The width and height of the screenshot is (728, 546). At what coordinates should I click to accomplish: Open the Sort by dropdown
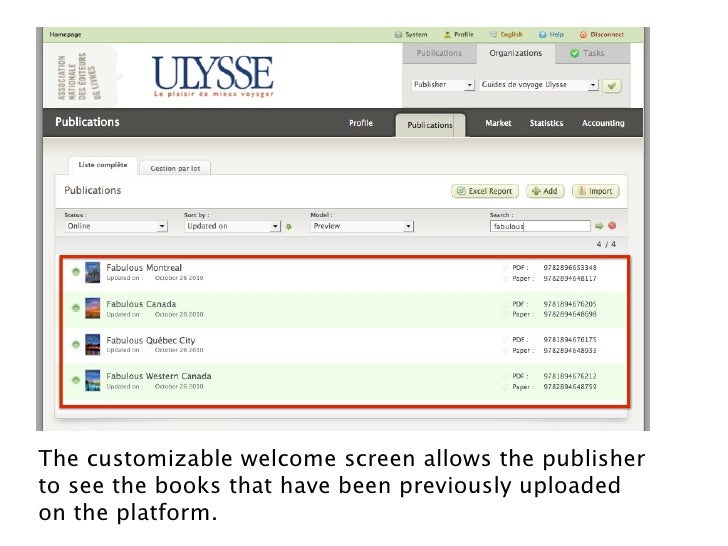click(232, 226)
